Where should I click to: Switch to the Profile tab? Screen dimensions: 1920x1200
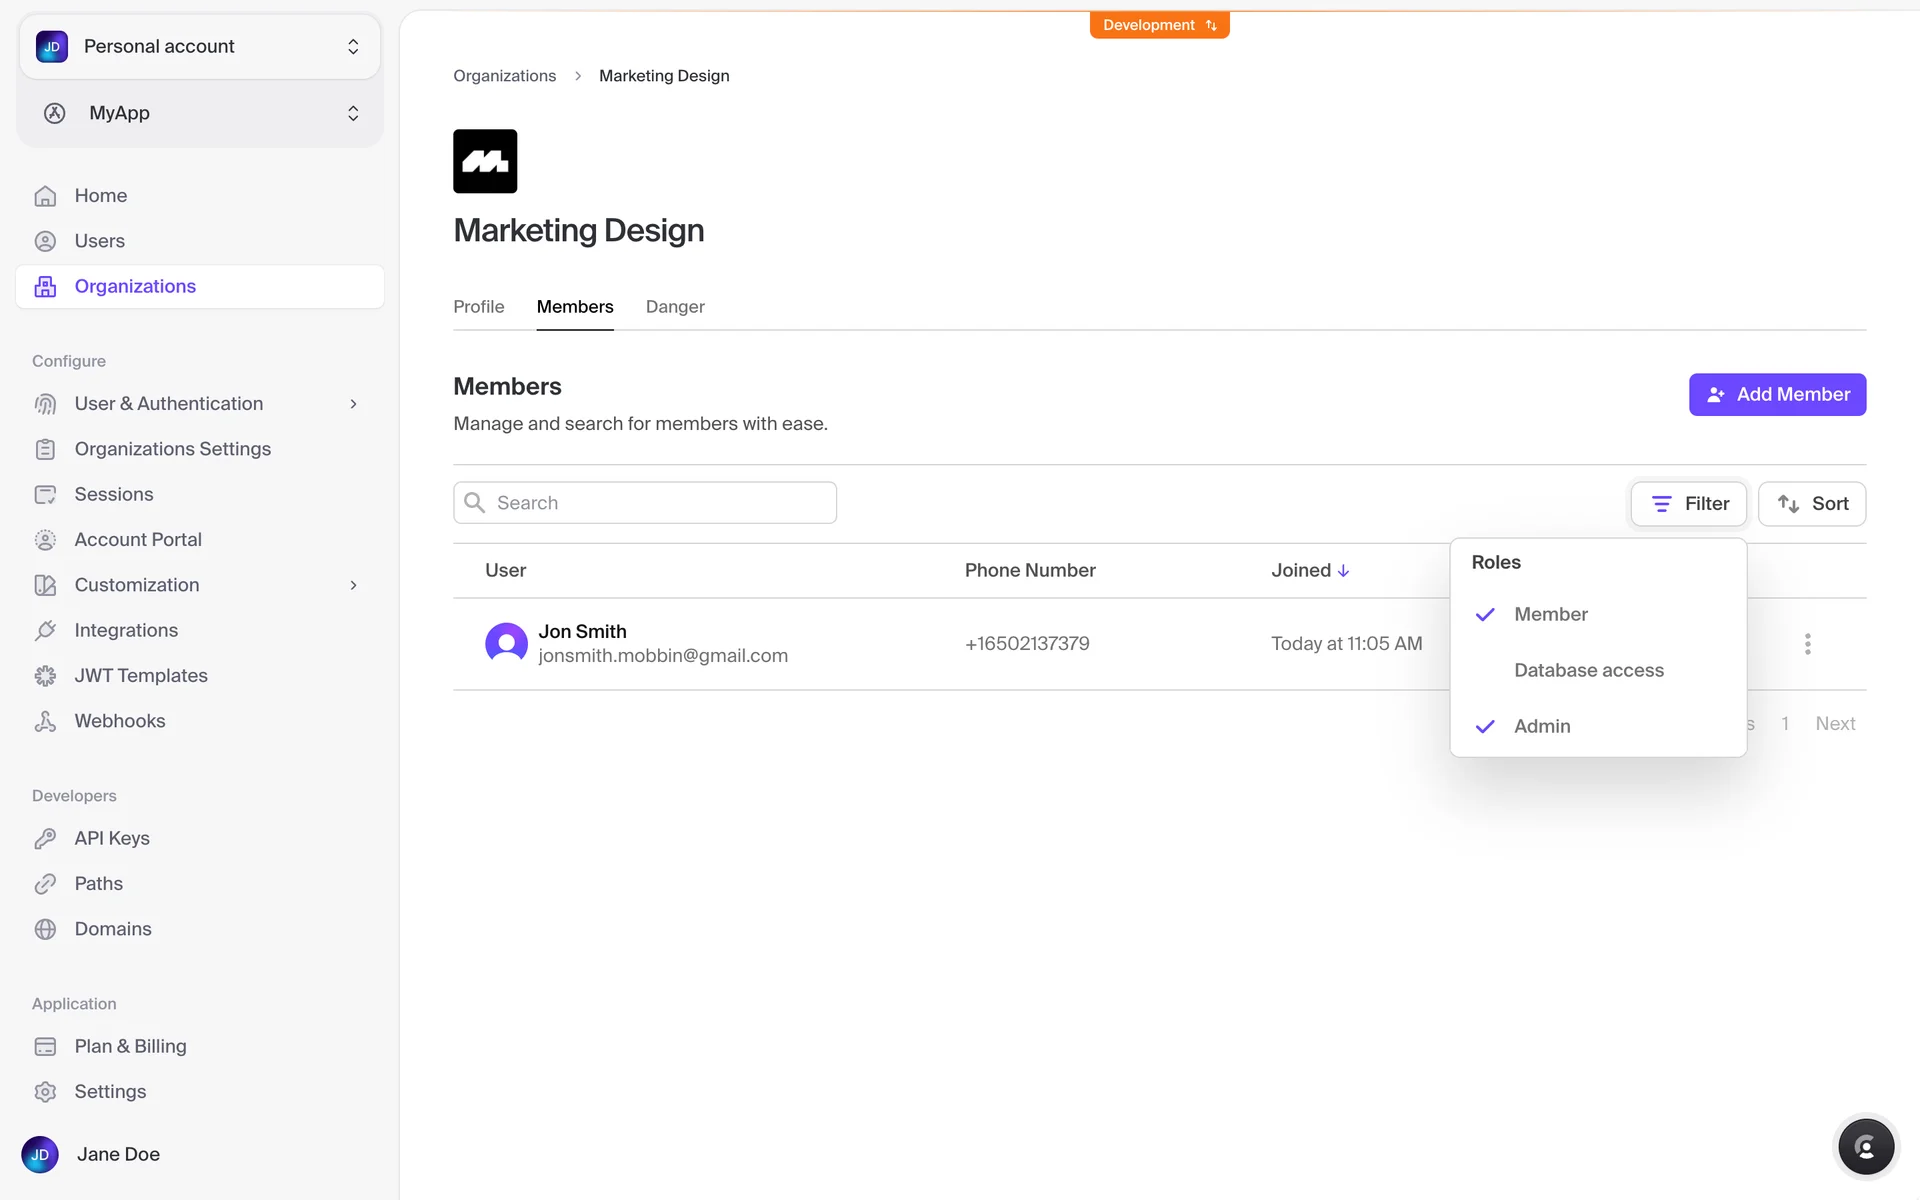pyautogui.click(x=478, y=307)
